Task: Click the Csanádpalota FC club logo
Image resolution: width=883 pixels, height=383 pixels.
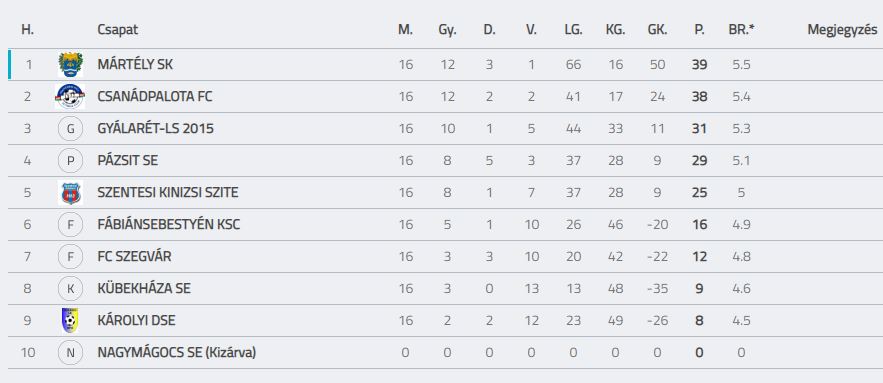Action: click(70, 97)
